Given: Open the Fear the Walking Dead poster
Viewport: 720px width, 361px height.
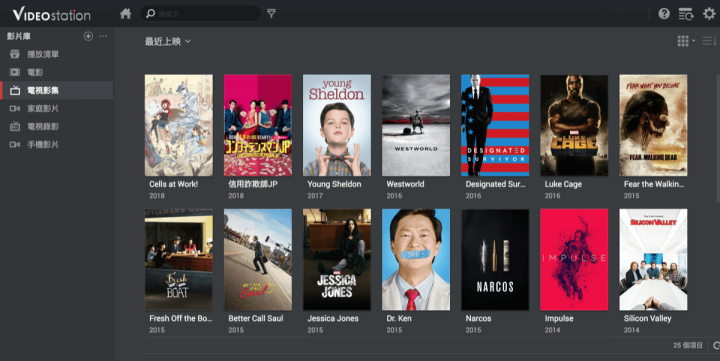Looking at the screenshot, I should click(x=653, y=125).
